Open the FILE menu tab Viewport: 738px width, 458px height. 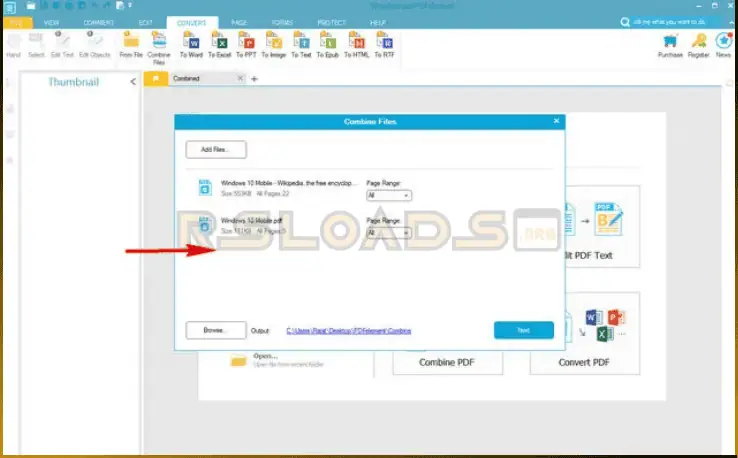[x=17, y=23]
